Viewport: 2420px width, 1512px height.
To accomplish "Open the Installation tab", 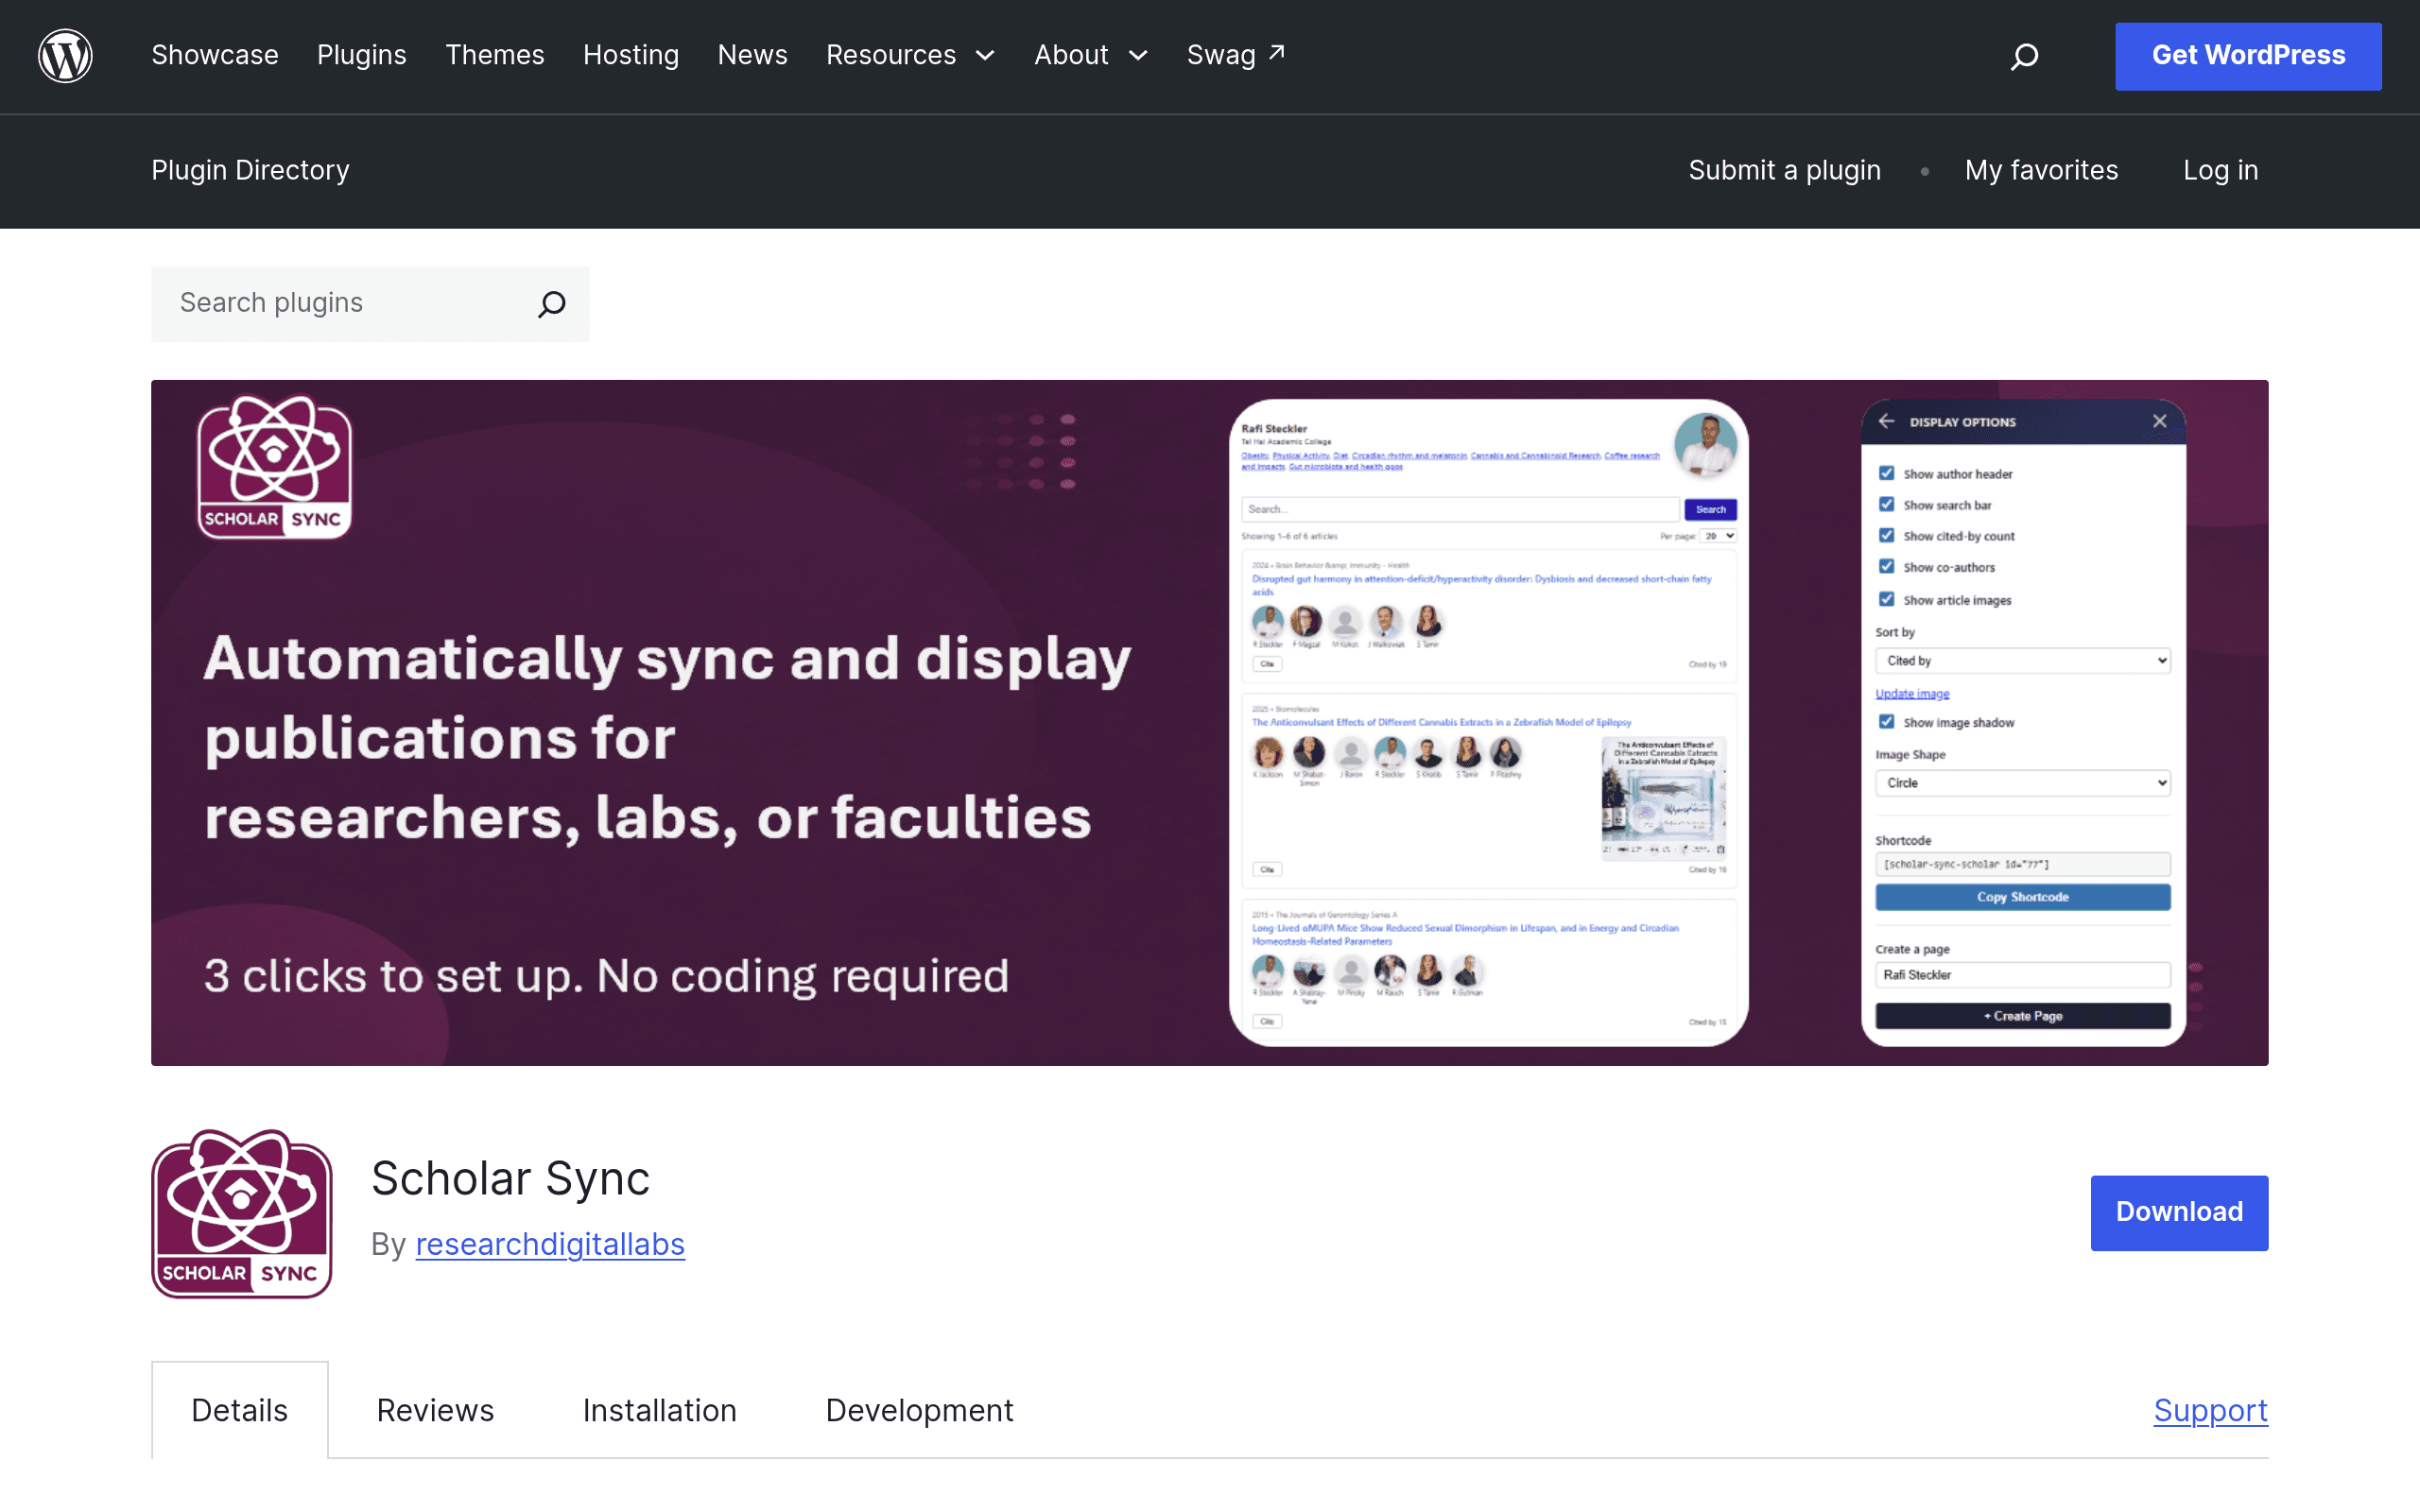I will (x=660, y=1410).
